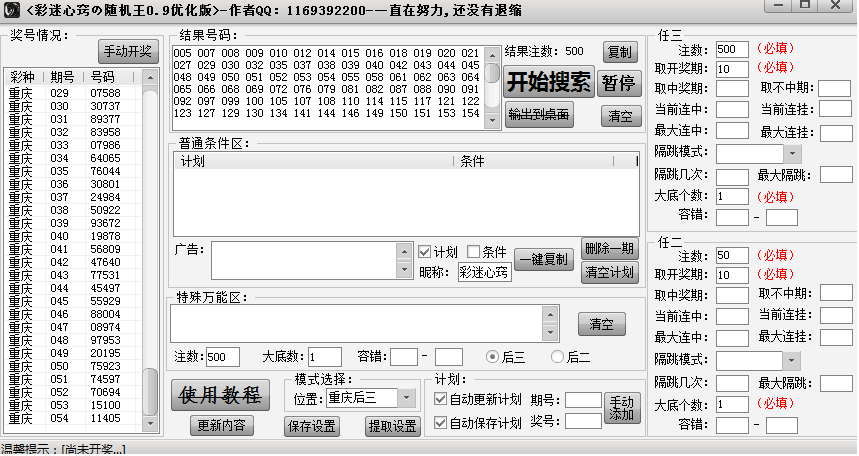859x456 pixels.
Task: Click down arrow in 特殊万能区 text box
Action: point(550,332)
